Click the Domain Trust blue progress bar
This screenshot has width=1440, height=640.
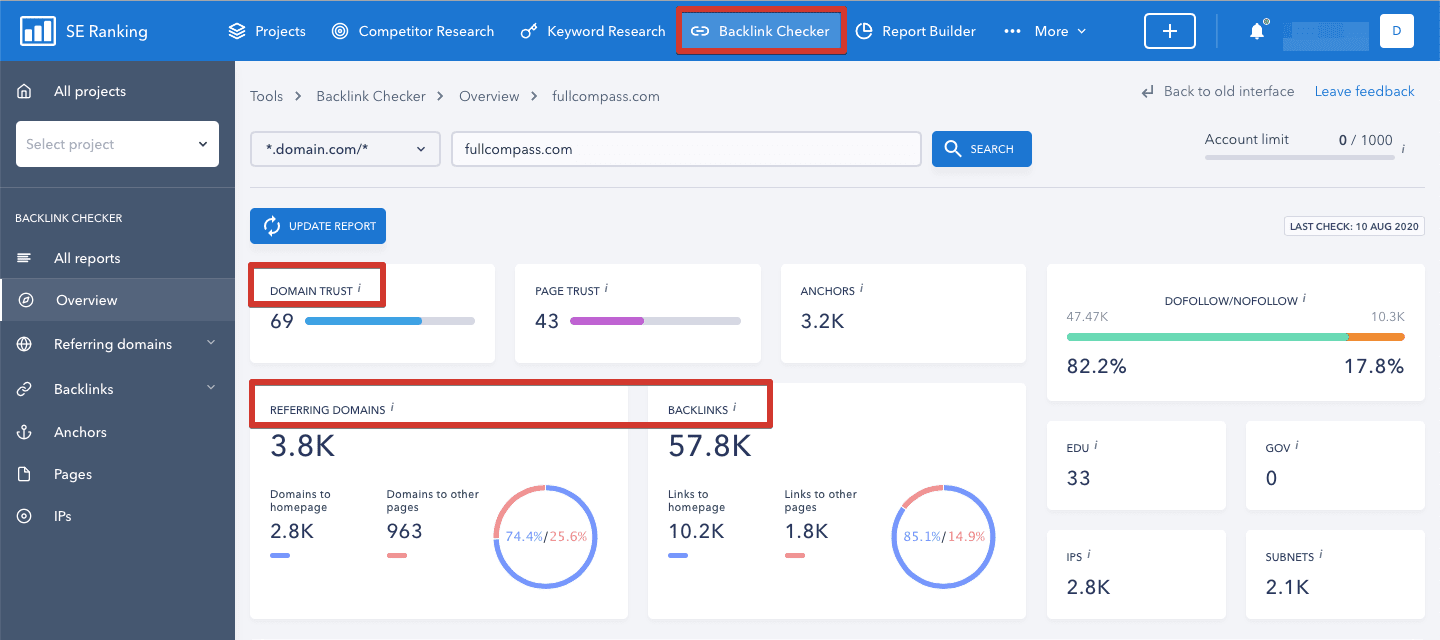(x=390, y=321)
